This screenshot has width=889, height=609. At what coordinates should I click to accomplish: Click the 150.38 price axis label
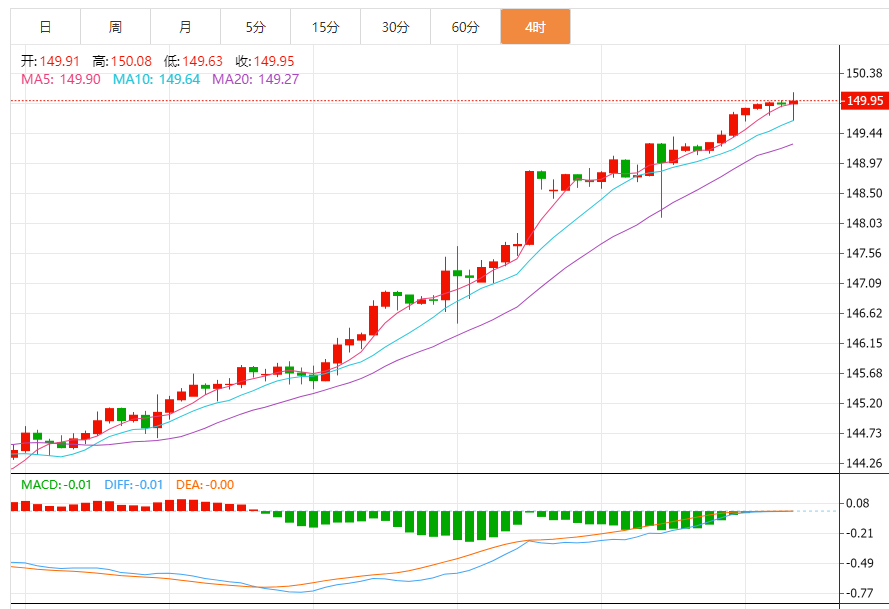click(x=864, y=73)
